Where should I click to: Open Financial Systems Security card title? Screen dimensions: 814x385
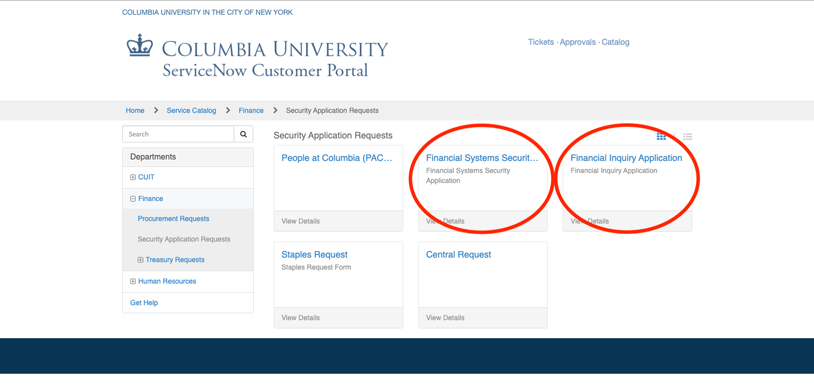(x=482, y=158)
